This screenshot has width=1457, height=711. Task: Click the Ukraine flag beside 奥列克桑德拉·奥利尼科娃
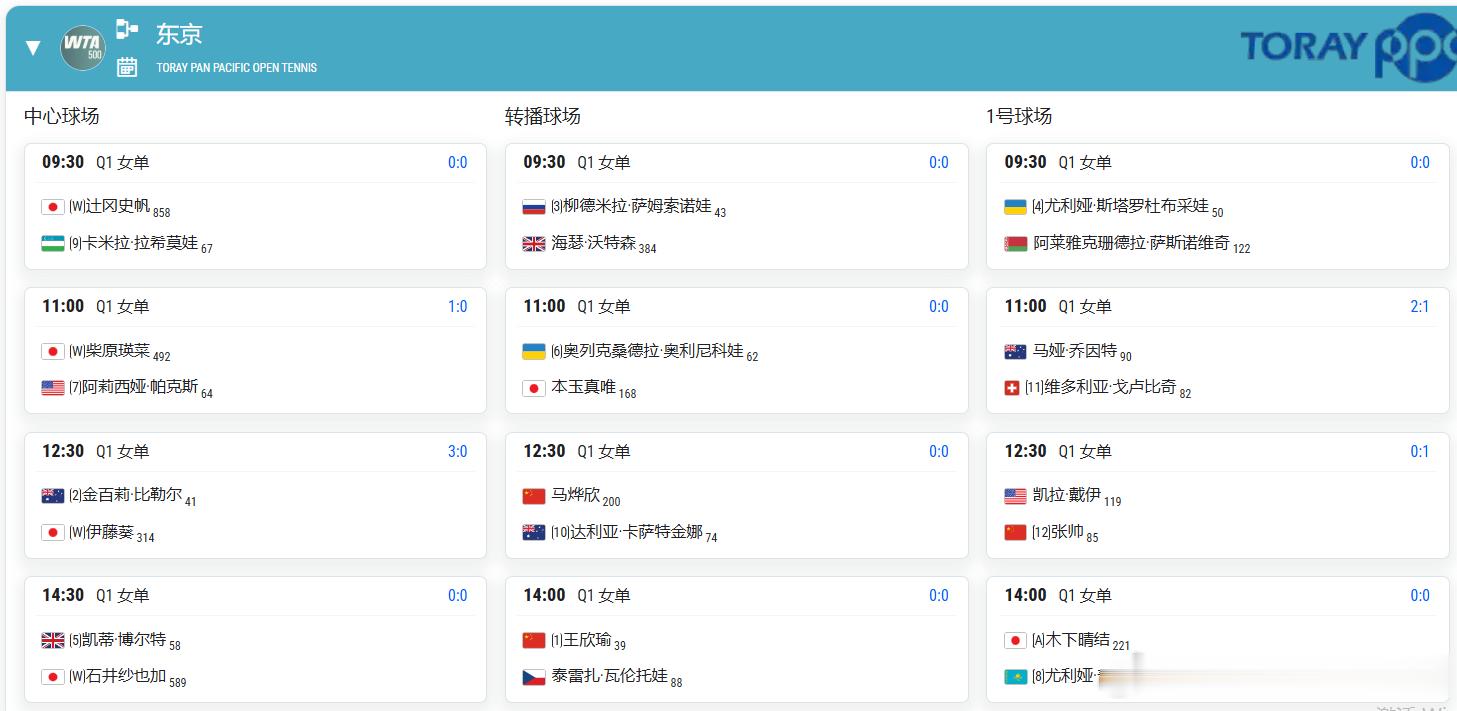click(534, 351)
